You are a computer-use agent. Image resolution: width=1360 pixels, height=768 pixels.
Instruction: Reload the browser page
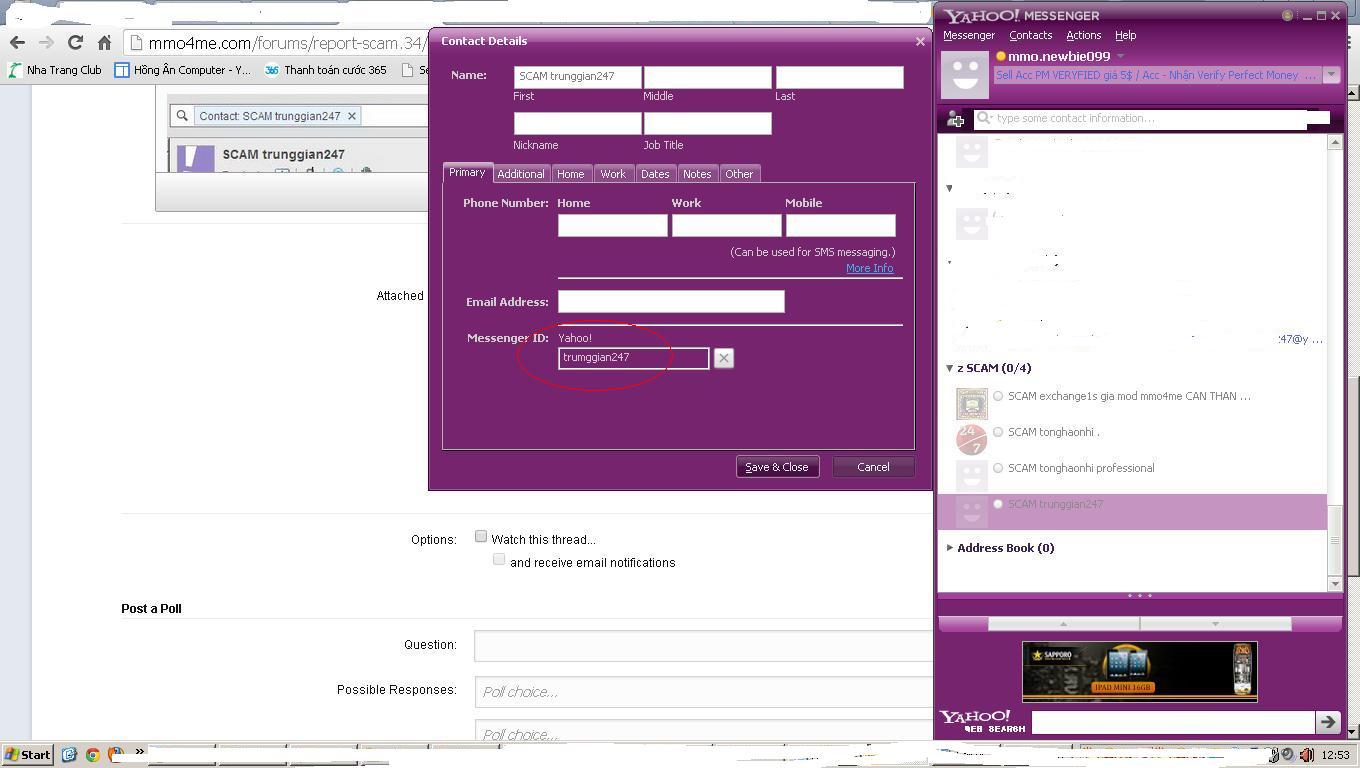coord(75,42)
